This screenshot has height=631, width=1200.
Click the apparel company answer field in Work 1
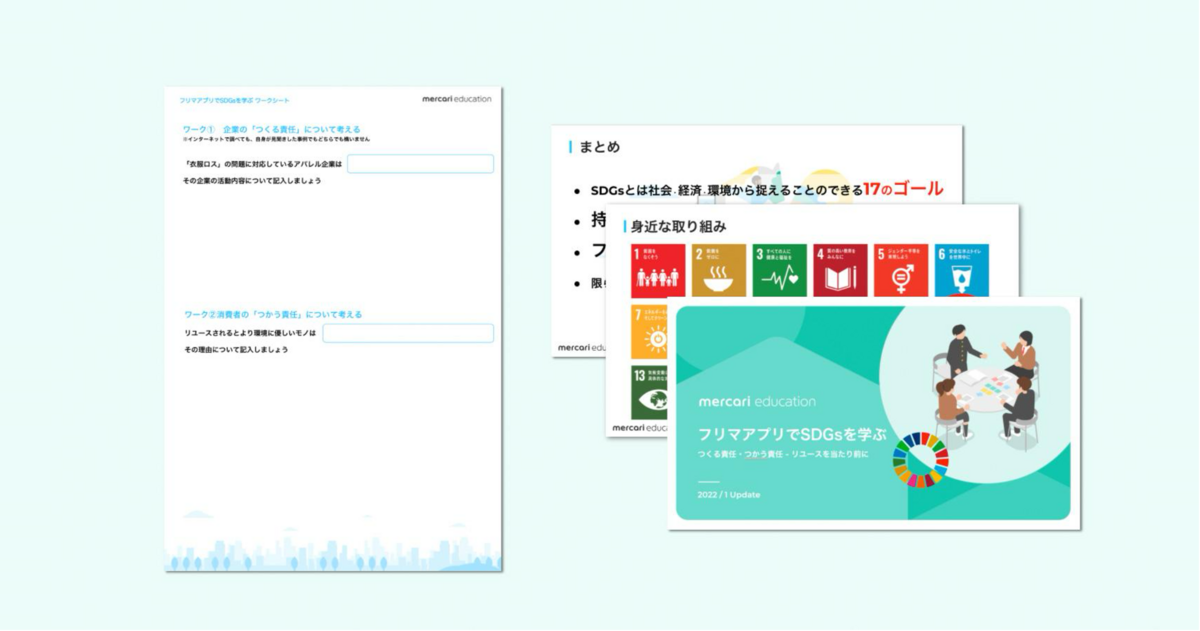(x=420, y=164)
